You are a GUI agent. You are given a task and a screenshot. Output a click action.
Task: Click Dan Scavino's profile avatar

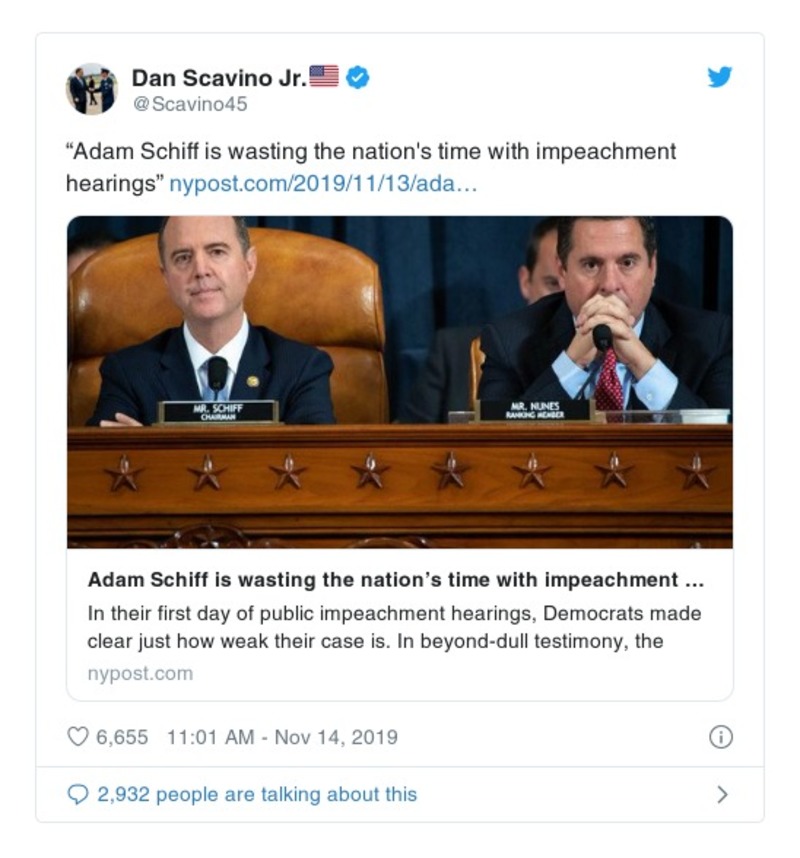(91, 89)
